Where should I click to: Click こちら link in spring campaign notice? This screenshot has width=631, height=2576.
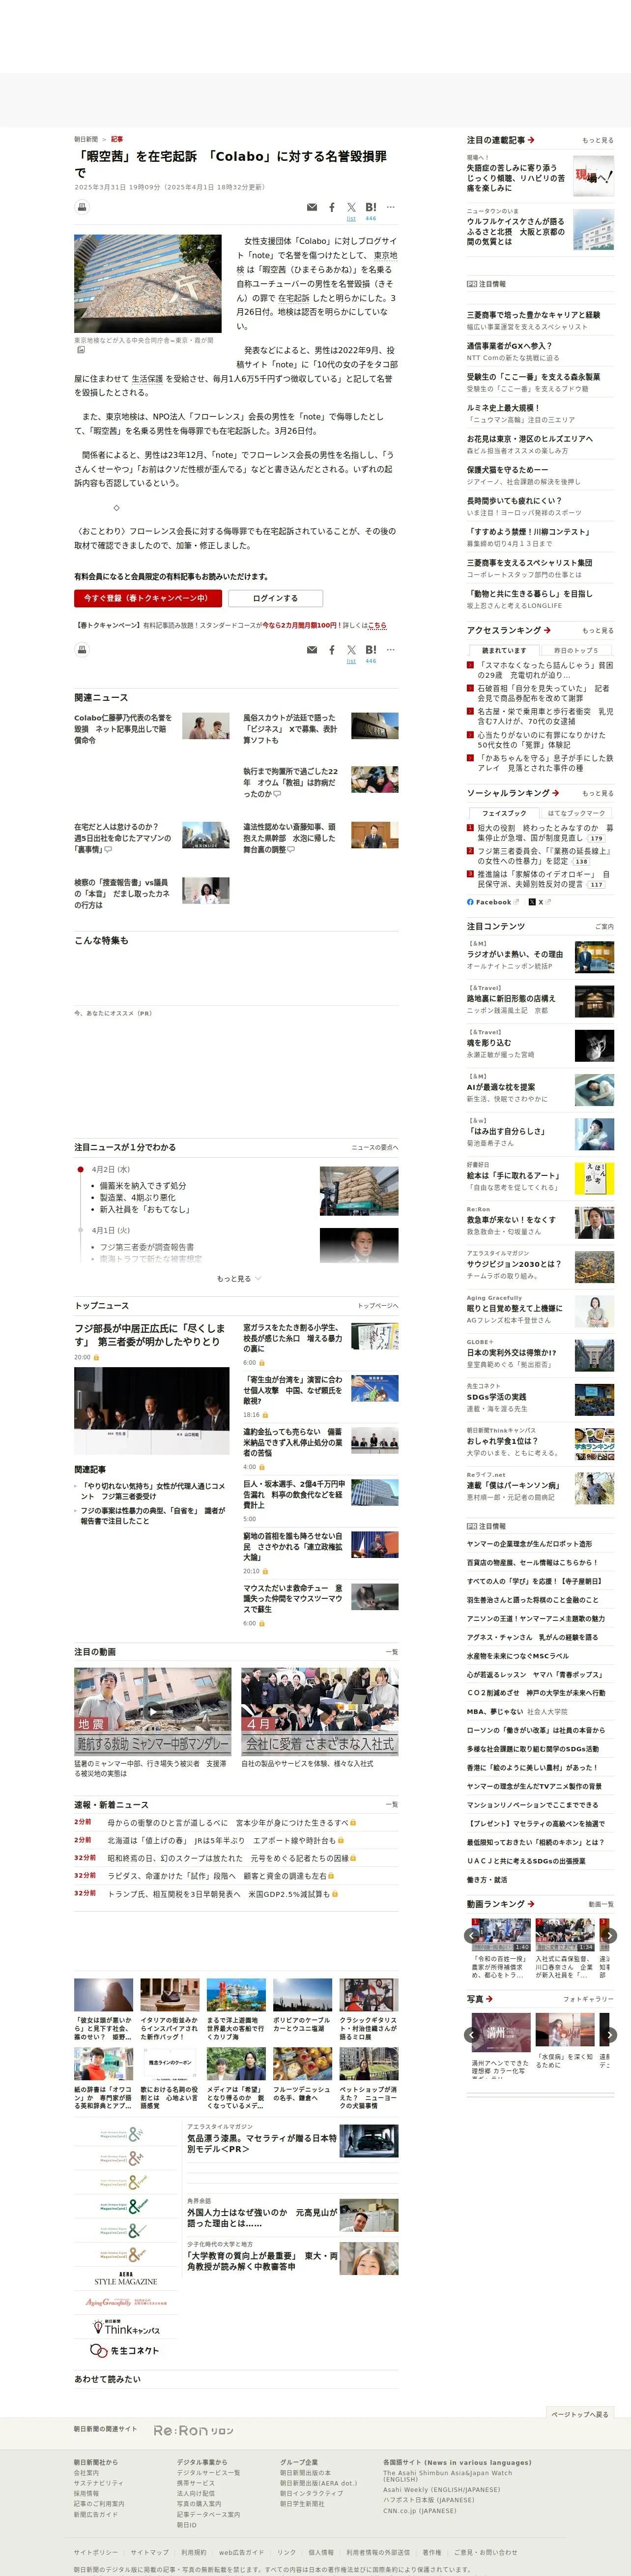377,625
